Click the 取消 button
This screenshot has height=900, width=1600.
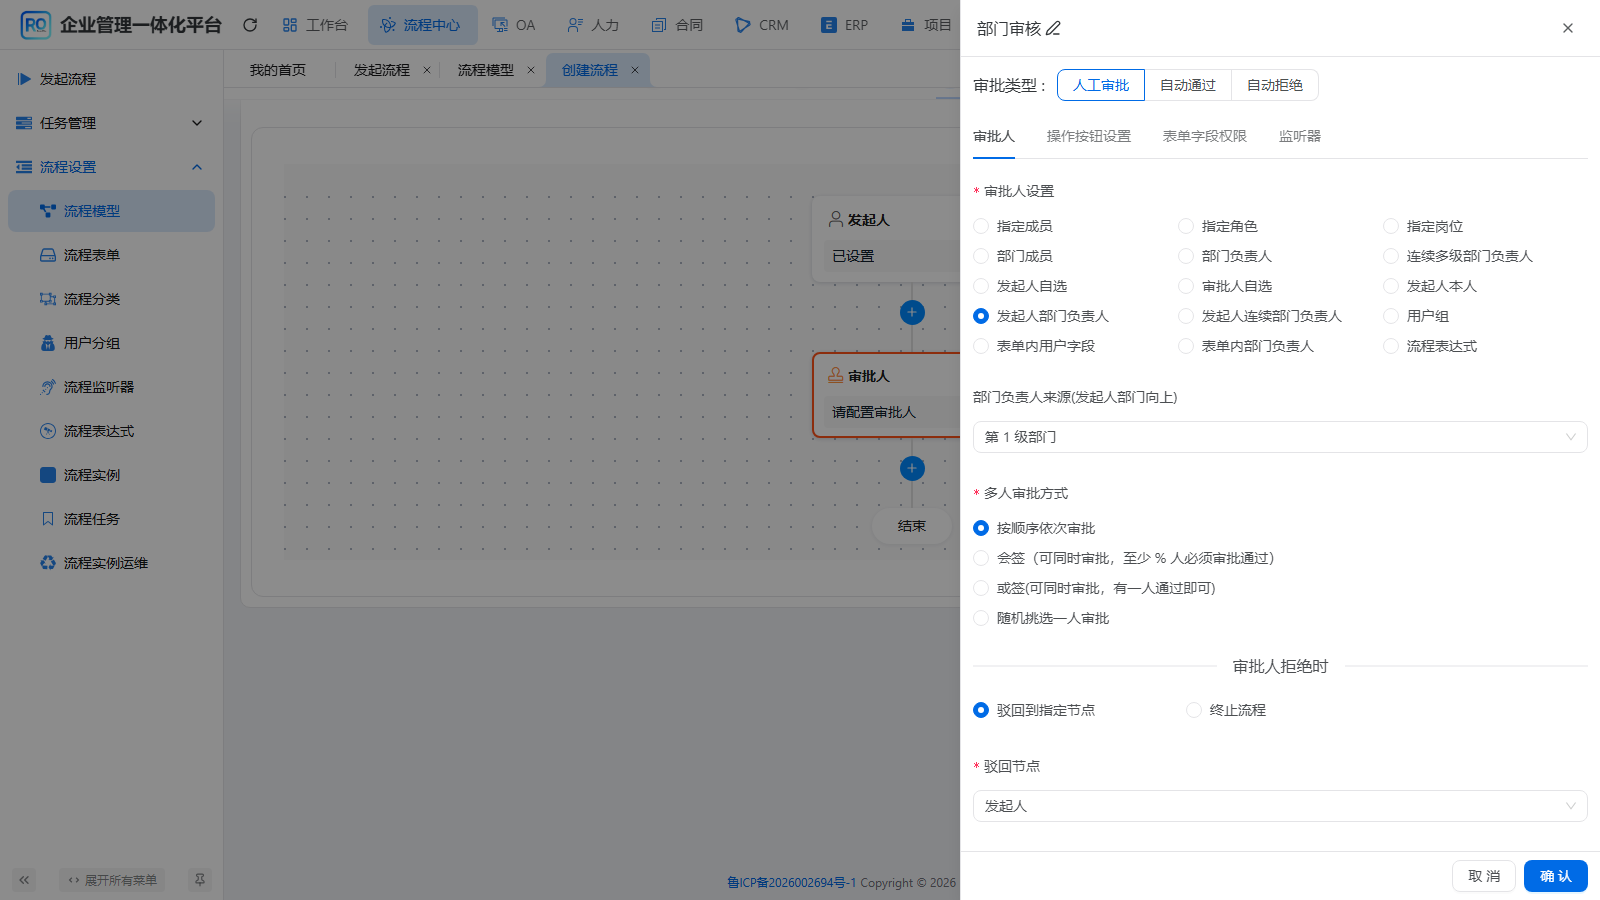(x=1484, y=876)
